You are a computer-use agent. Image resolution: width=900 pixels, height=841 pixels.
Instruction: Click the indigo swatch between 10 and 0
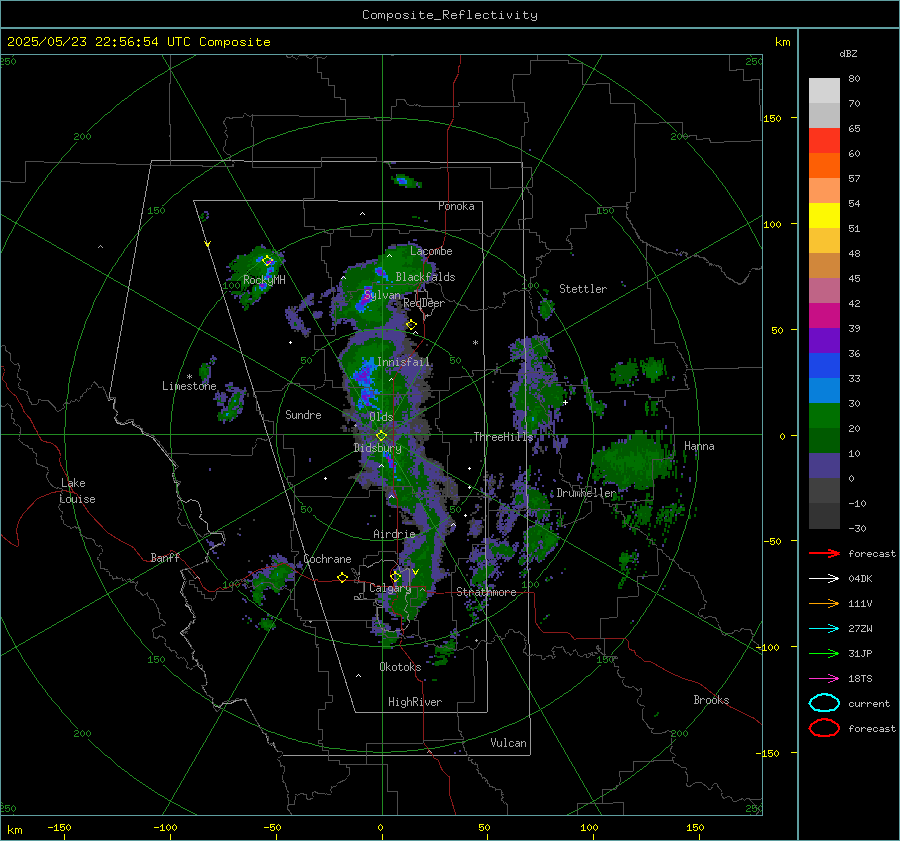pos(824,466)
